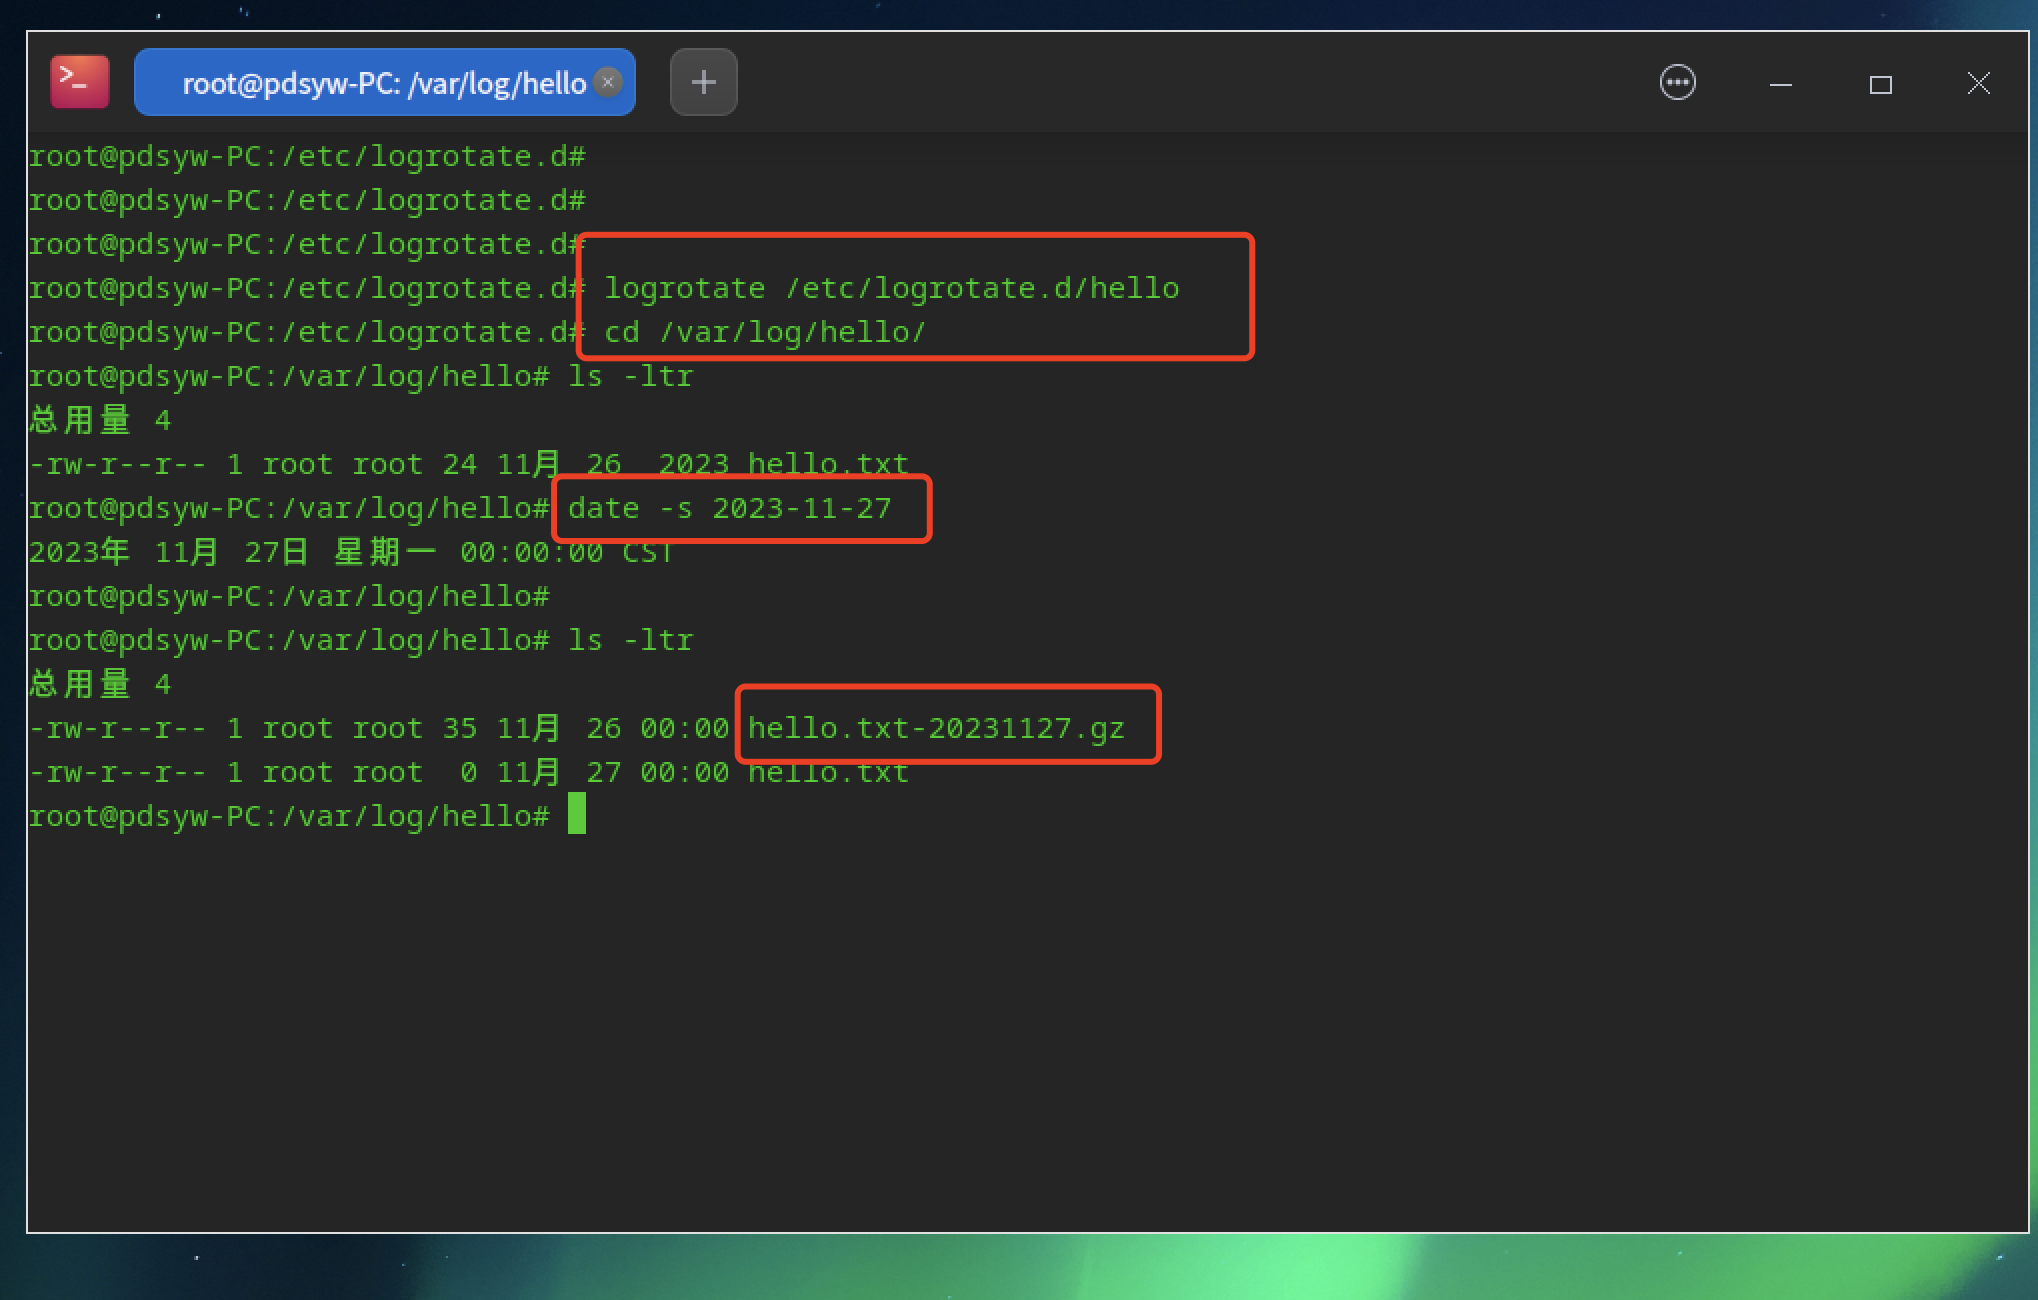
Task: Click hello.txt in the first ls listing
Action: pyautogui.click(x=828, y=464)
